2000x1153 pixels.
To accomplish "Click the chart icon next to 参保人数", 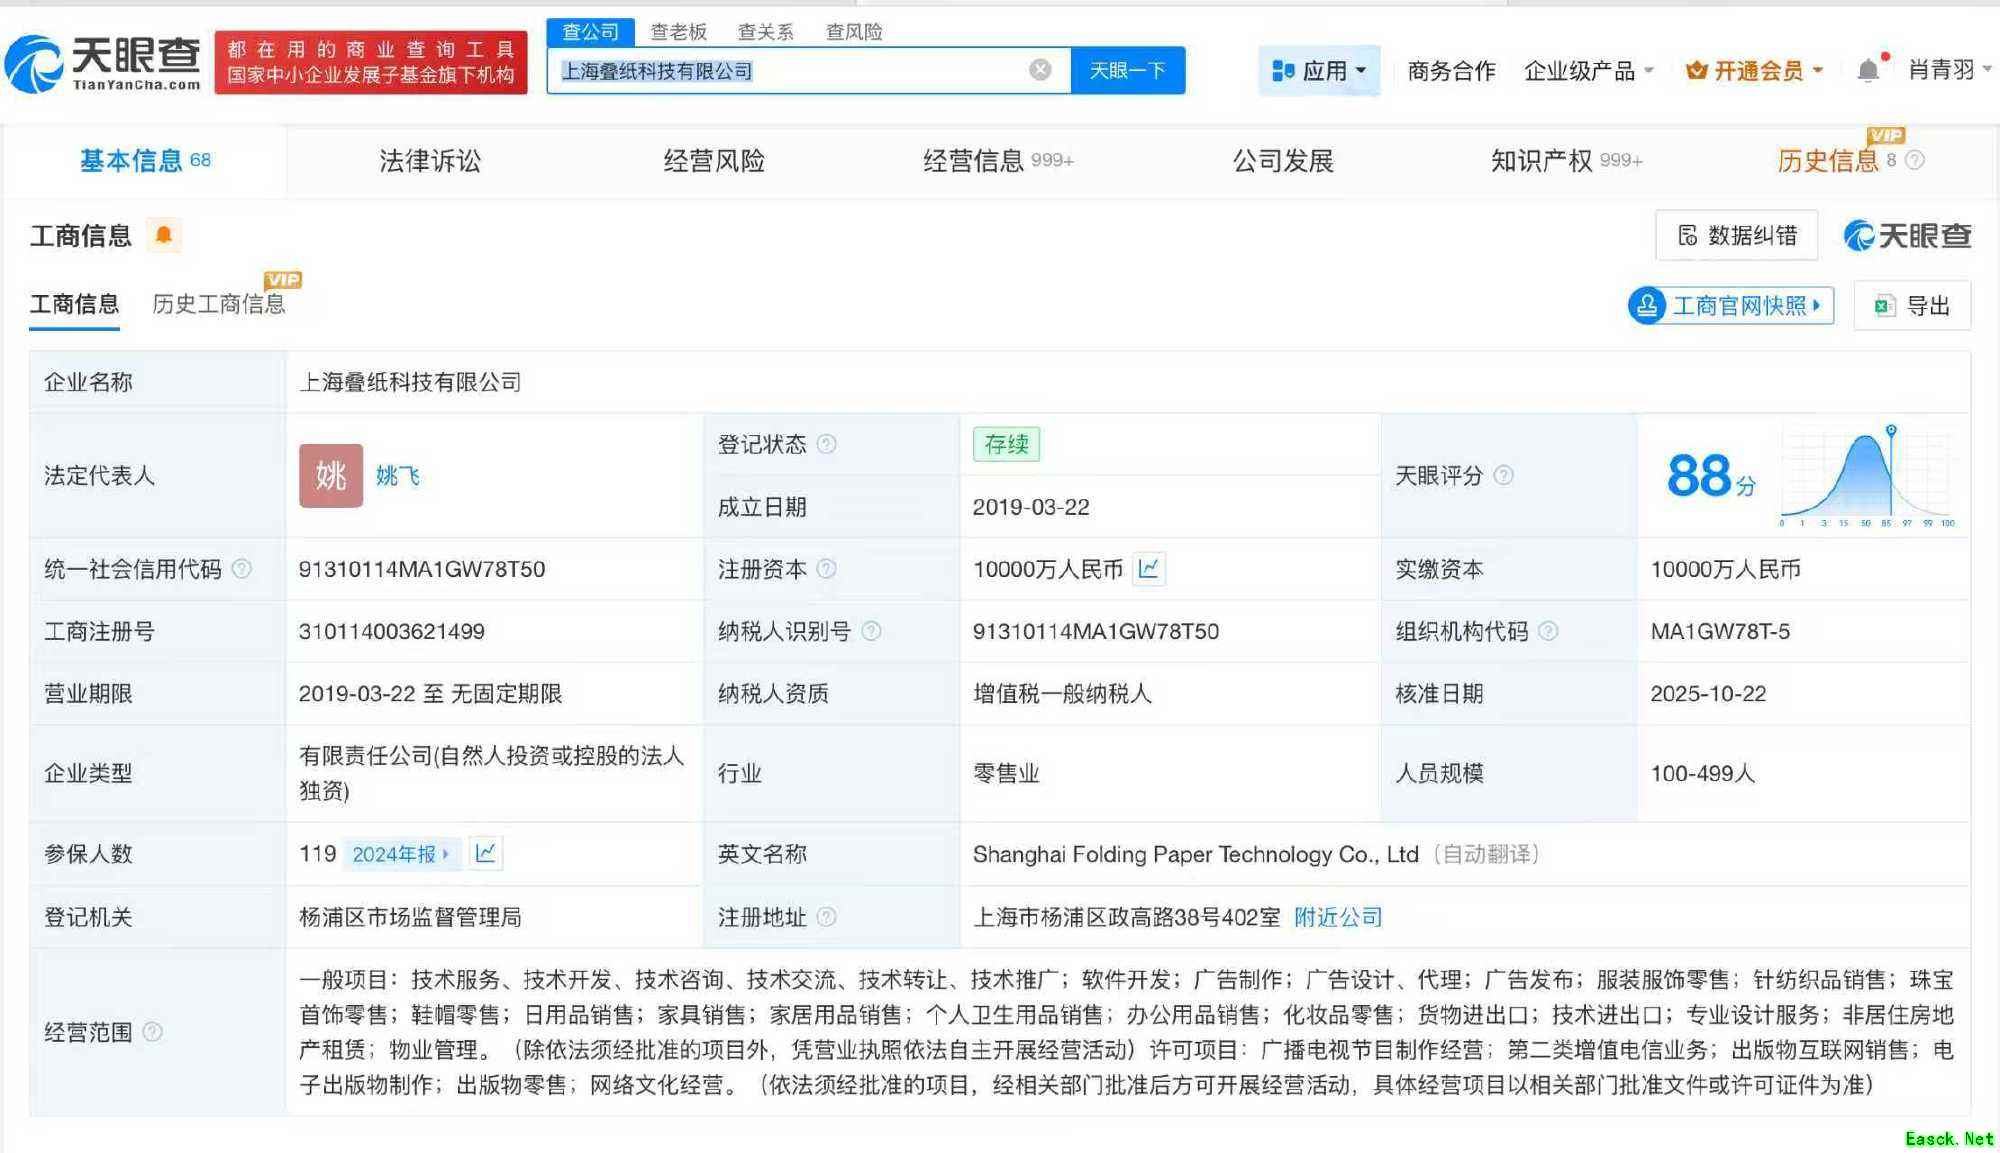I will (487, 854).
